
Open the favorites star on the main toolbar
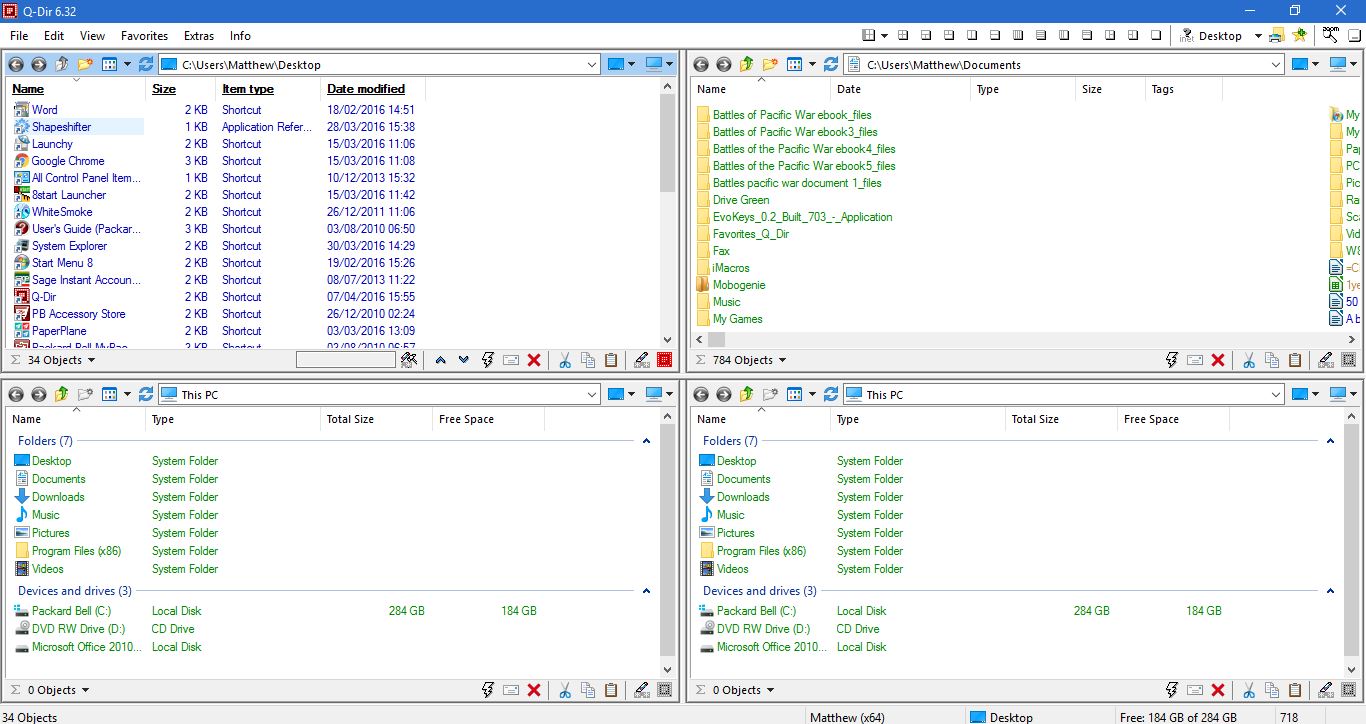(x=1300, y=35)
